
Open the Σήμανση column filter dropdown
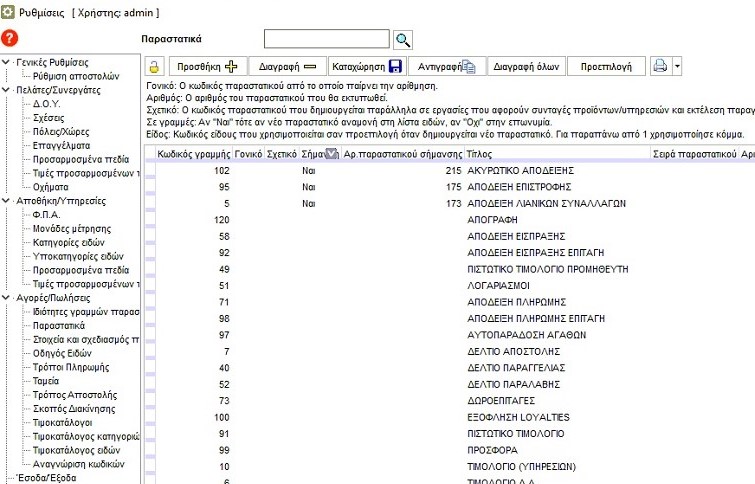[332, 154]
